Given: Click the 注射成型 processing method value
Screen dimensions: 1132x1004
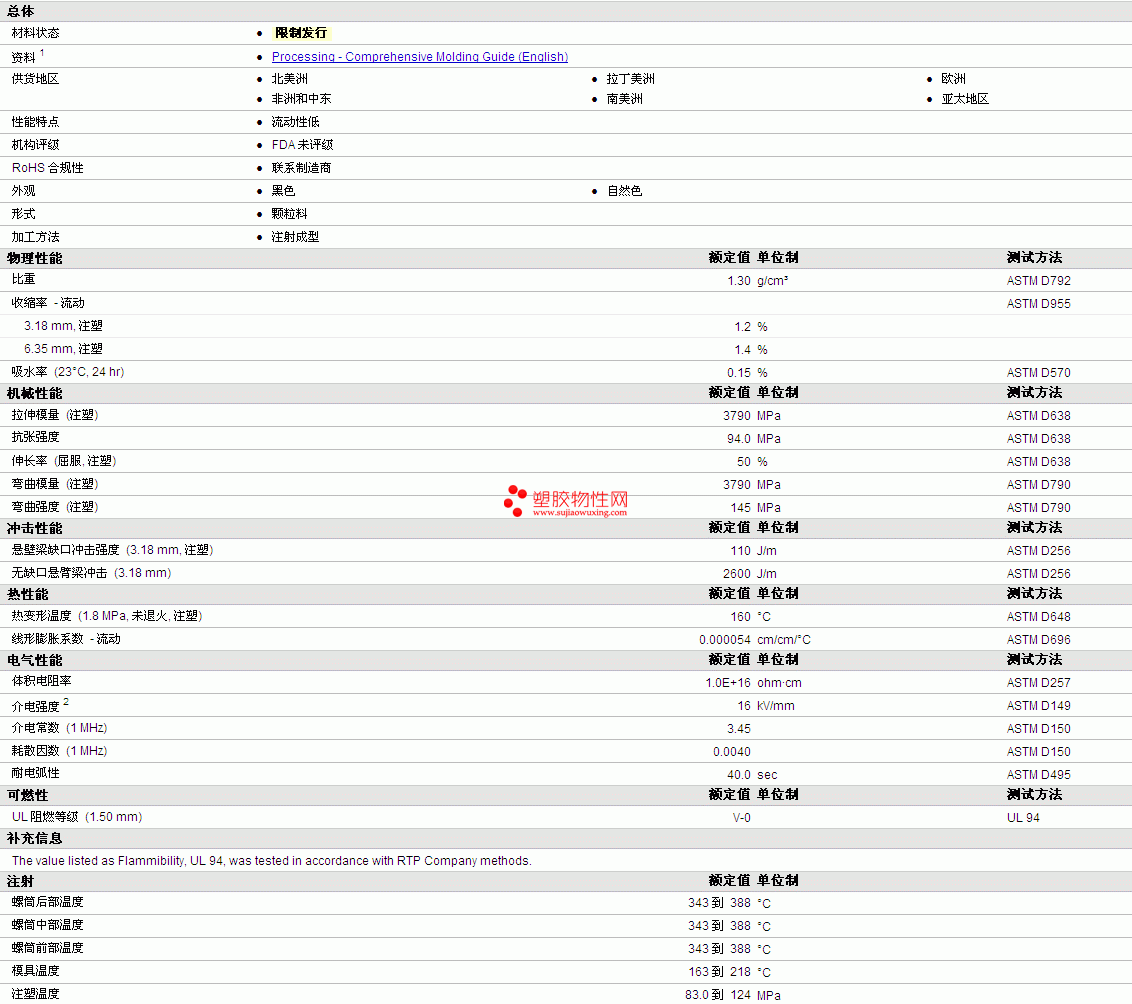Looking at the screenshot, I should (295, 237).
